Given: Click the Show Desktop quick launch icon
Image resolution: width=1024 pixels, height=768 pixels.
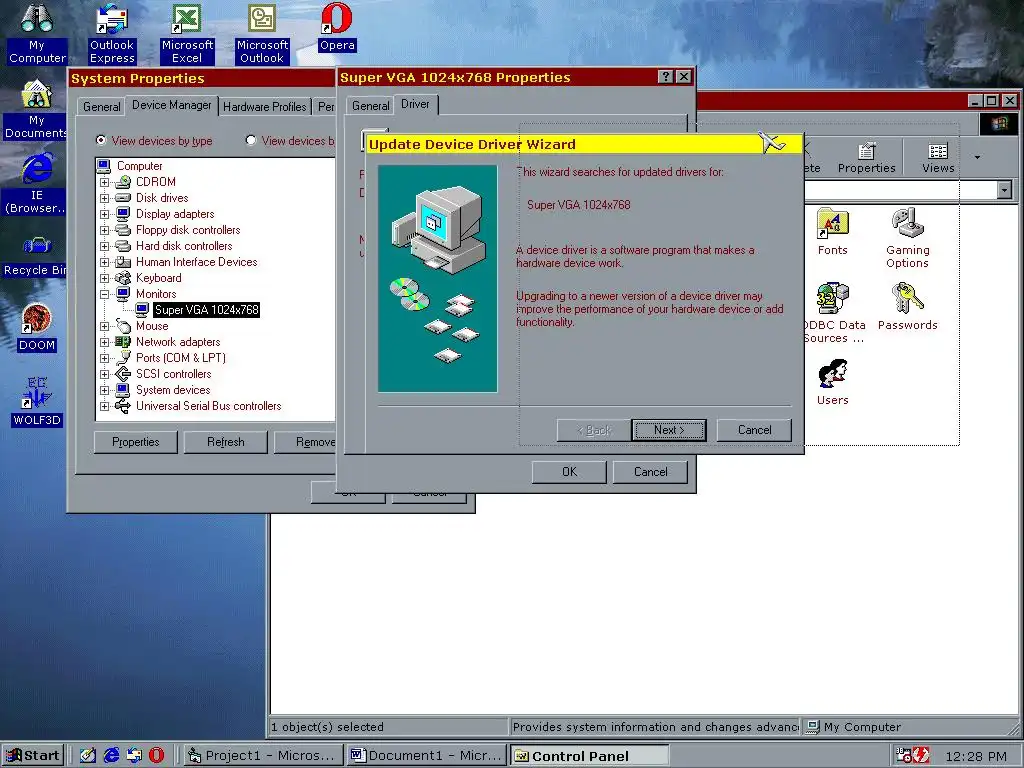Looking at the screenshot, I should (x=88, y=755).
